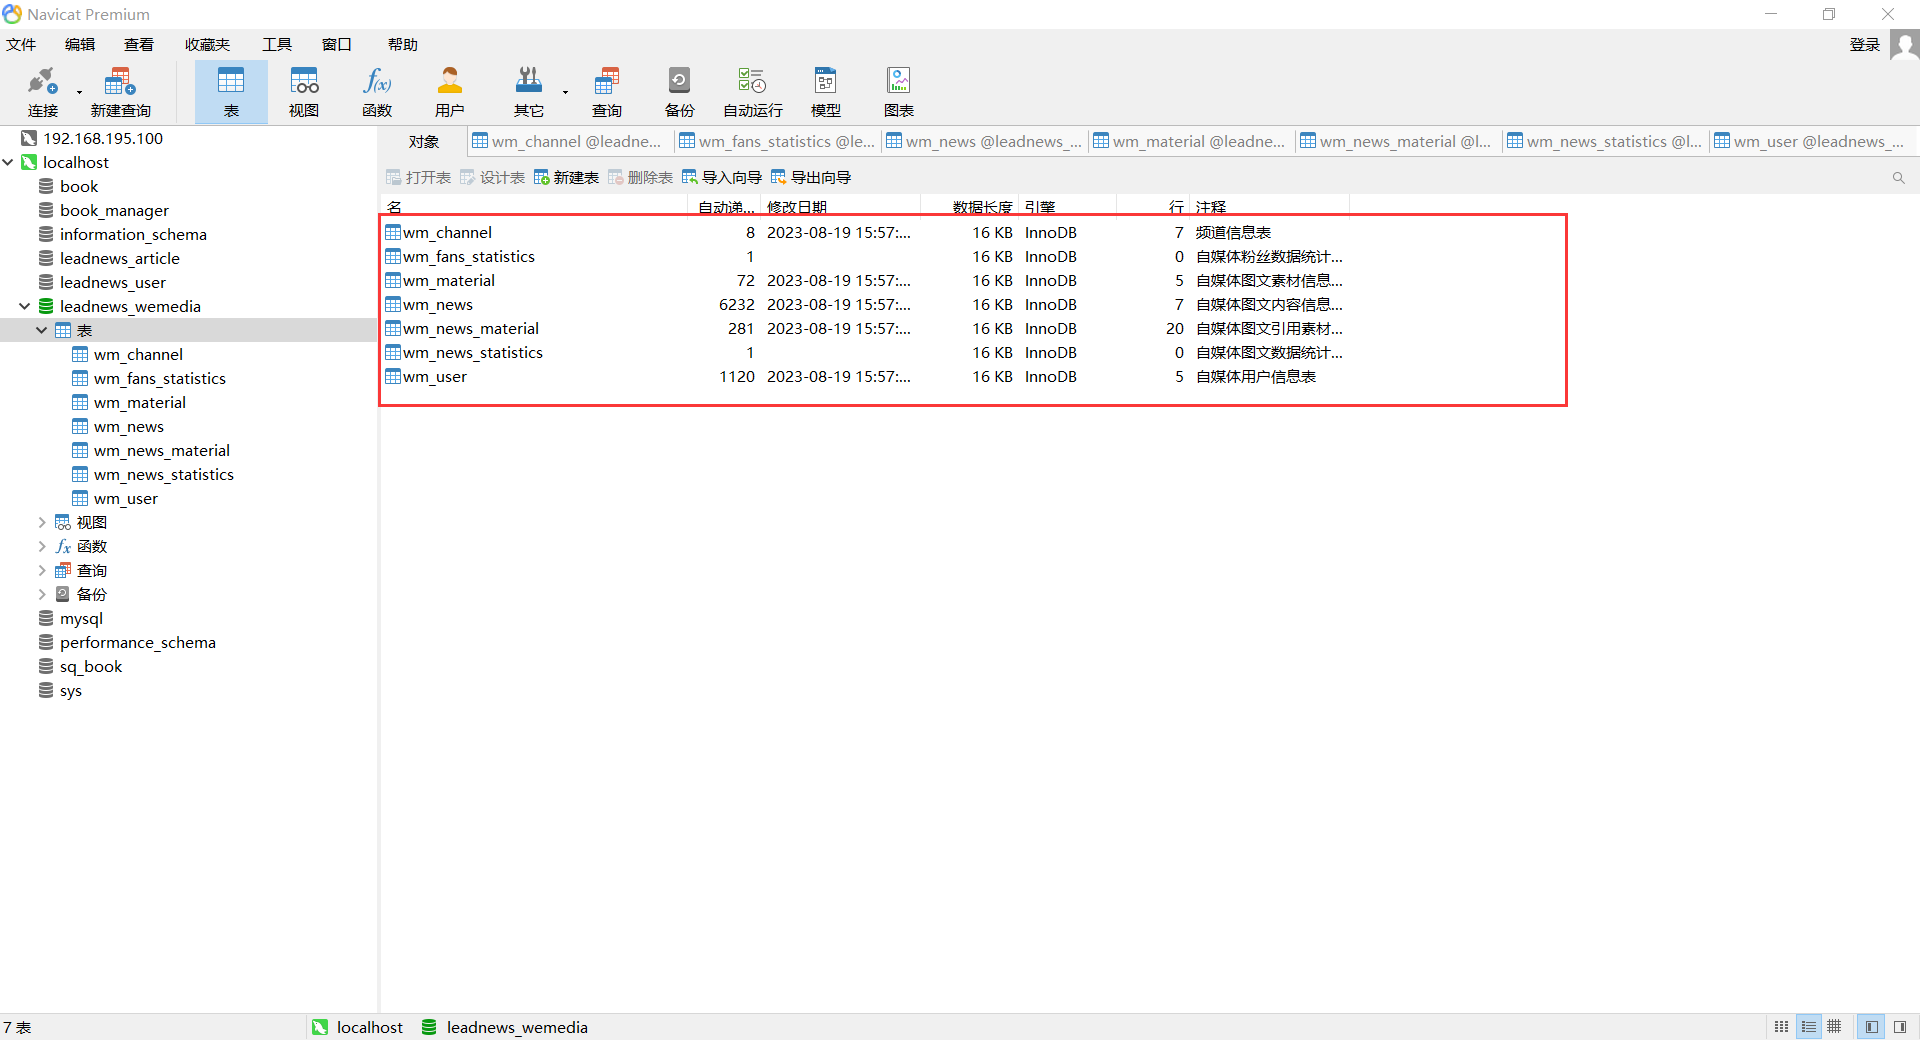This screenshot has width=1920, height=1040.
Task: Select the View (视图) toolbar icon
Action: coord(304,91)
